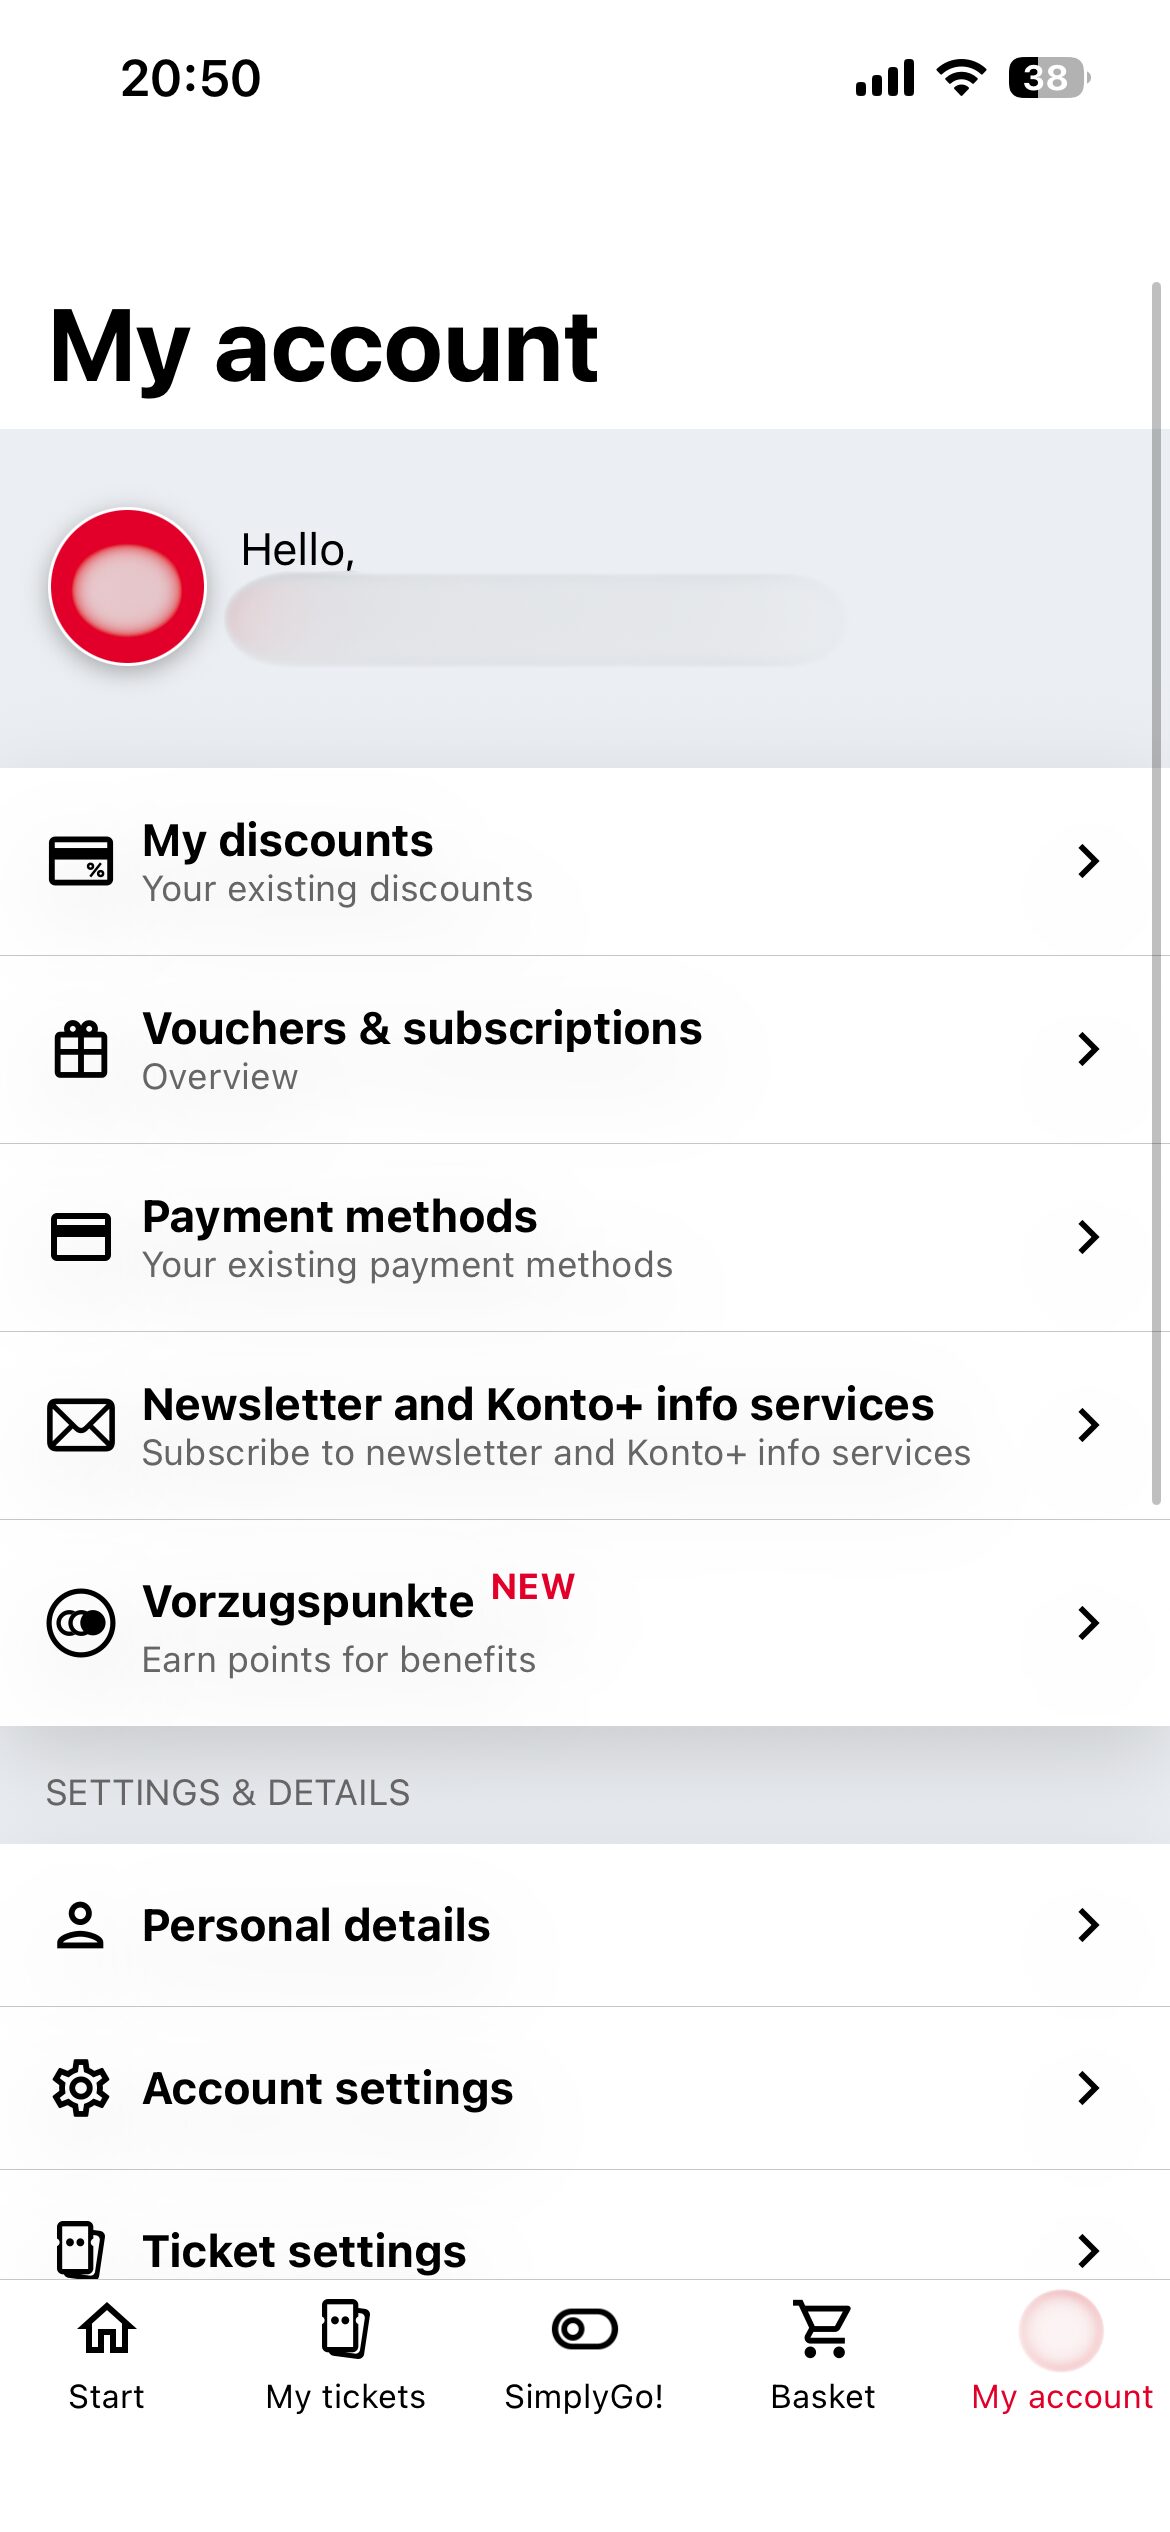Open the Basket tab

click(x=823, y=2355)
